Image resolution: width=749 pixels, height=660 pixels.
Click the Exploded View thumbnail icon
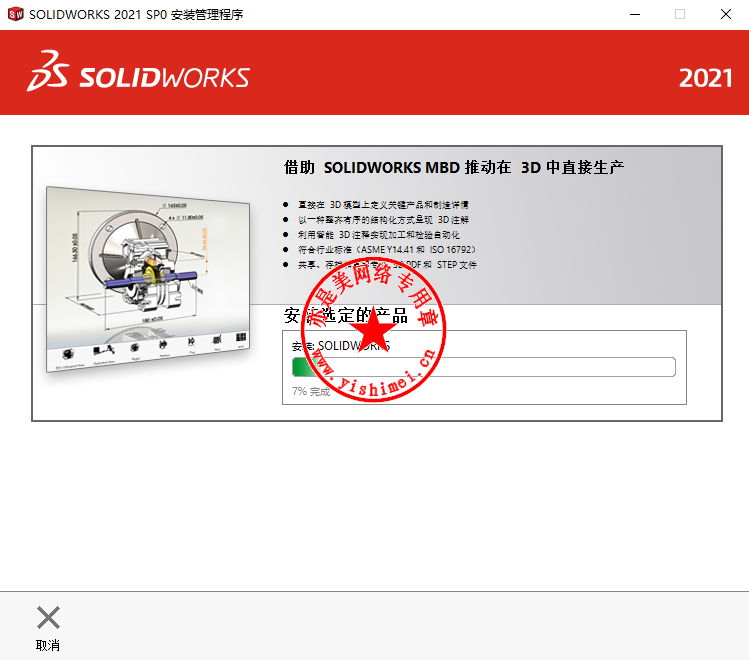(x=103, y=351)
